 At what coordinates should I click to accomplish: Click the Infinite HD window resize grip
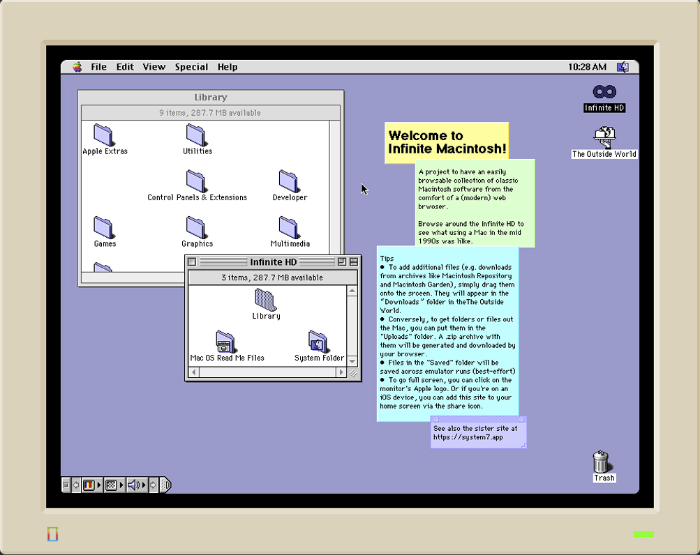coord(353,372)
